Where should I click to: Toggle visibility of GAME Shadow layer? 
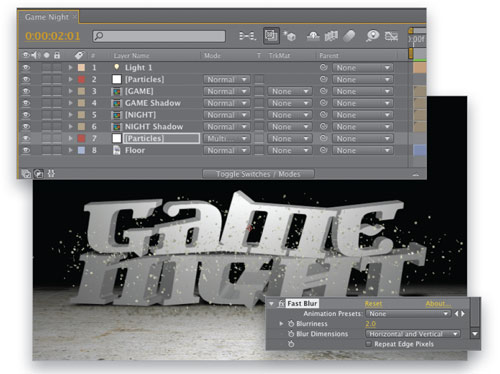coord(26,103)
